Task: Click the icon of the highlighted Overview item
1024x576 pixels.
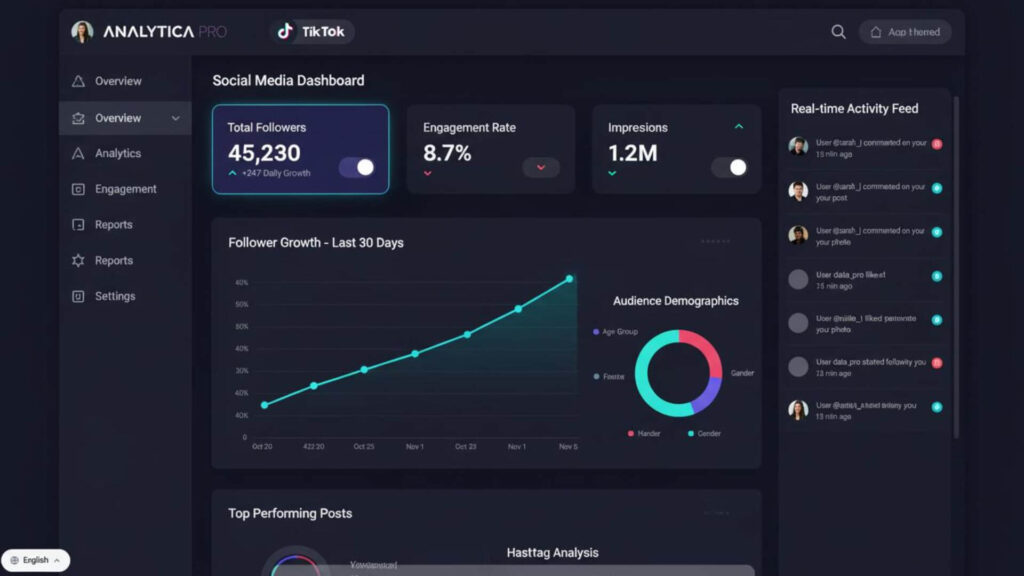Action: 78,118
